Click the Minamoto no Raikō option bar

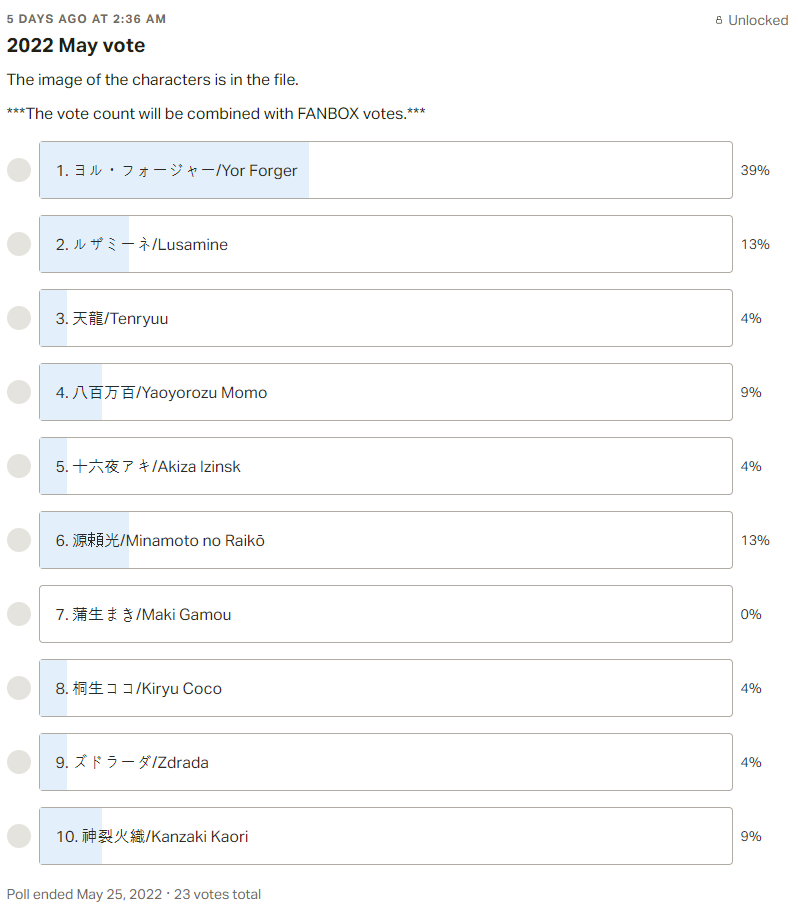point(386,540)
